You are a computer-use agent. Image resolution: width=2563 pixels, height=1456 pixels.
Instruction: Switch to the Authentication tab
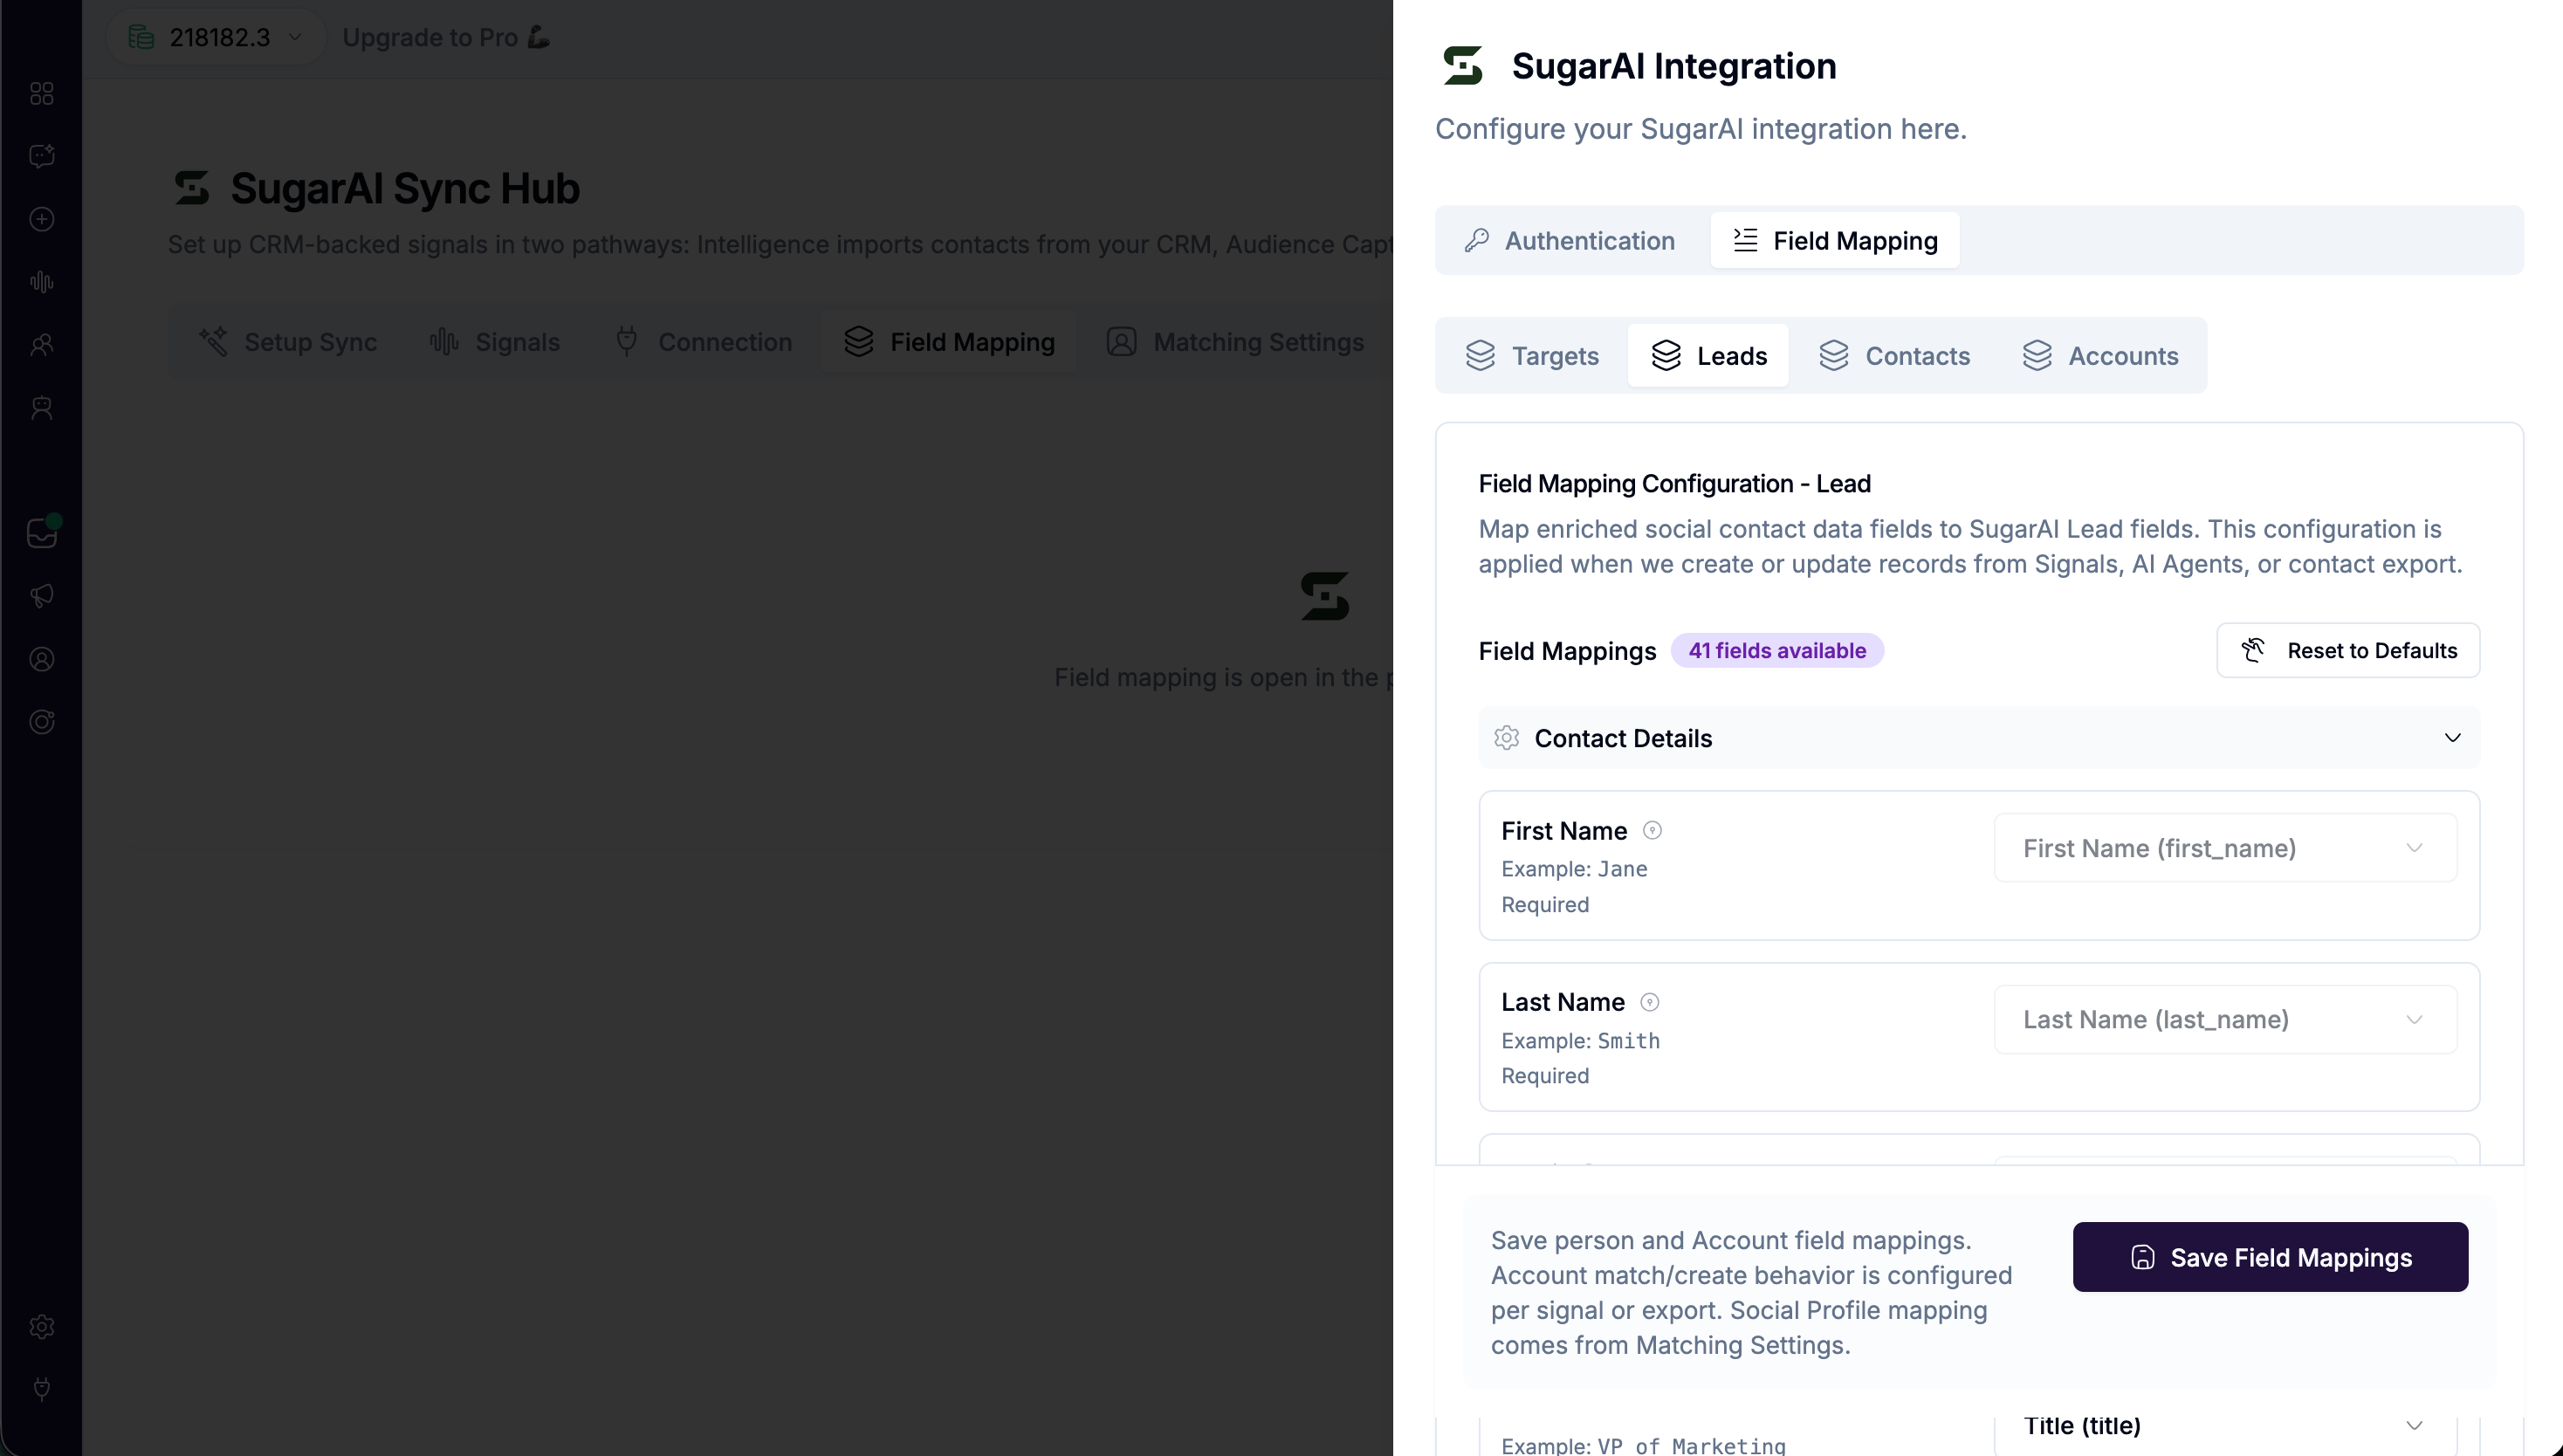pos(1570,240)
